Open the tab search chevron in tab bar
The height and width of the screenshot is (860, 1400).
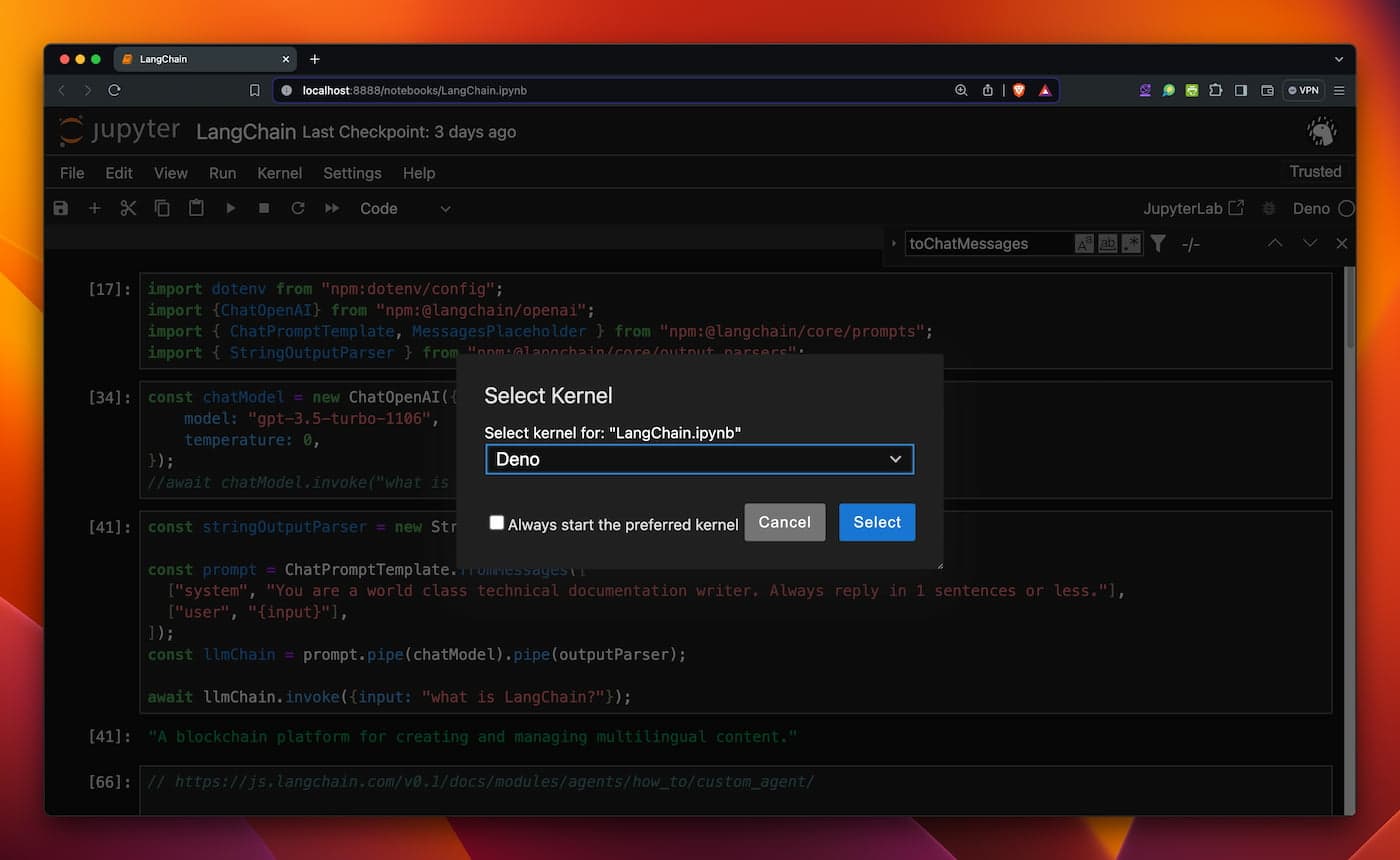point(1339,59)
